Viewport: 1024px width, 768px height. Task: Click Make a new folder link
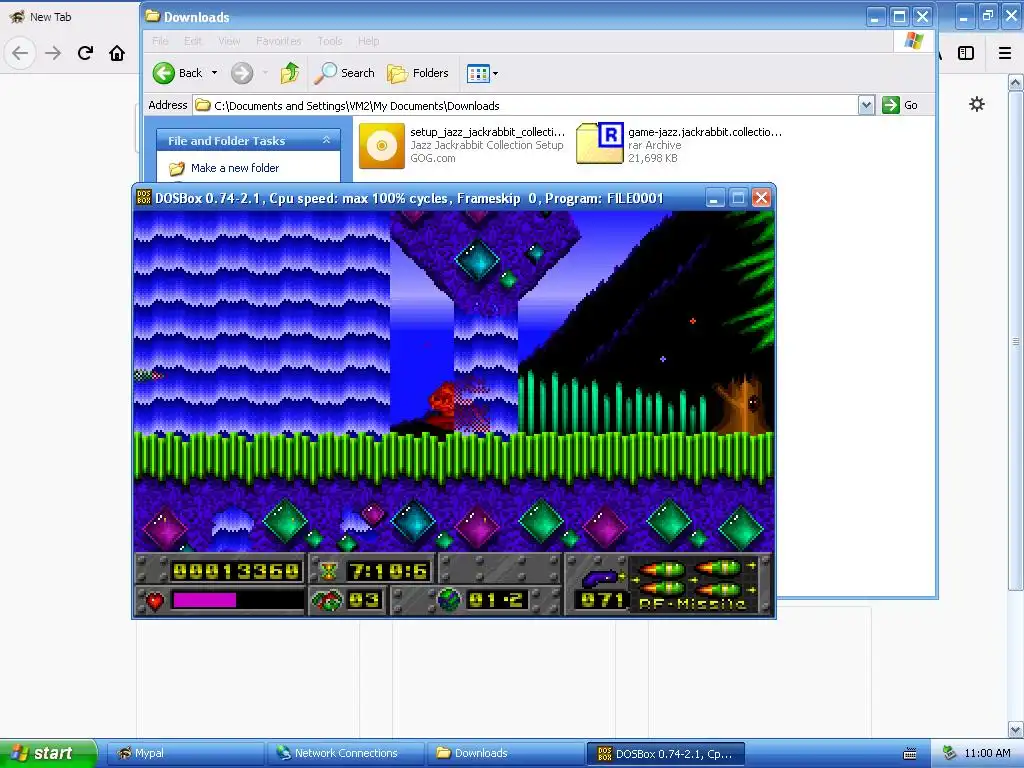[235, 168]
